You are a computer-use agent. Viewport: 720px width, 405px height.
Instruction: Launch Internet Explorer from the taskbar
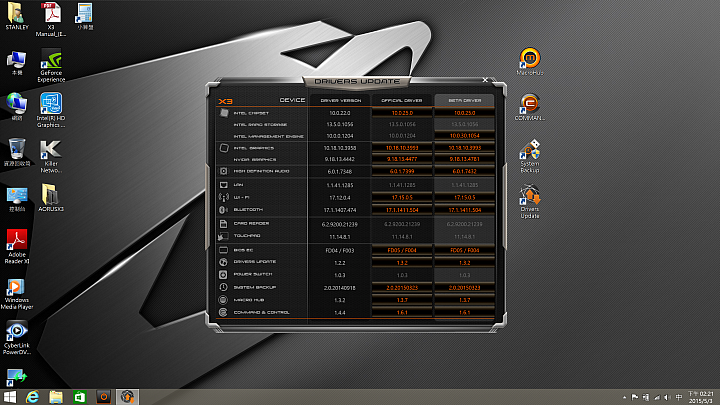[x=32, y=397]
